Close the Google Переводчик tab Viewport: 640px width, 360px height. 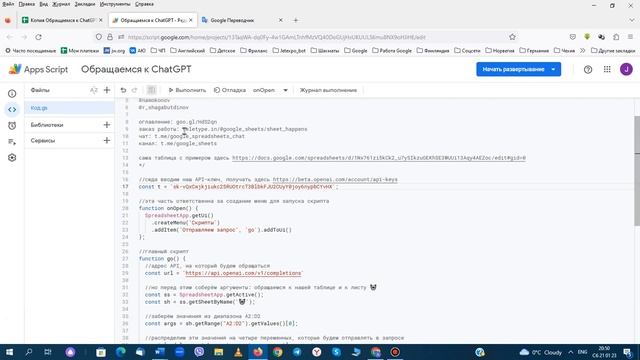point(280,20)
